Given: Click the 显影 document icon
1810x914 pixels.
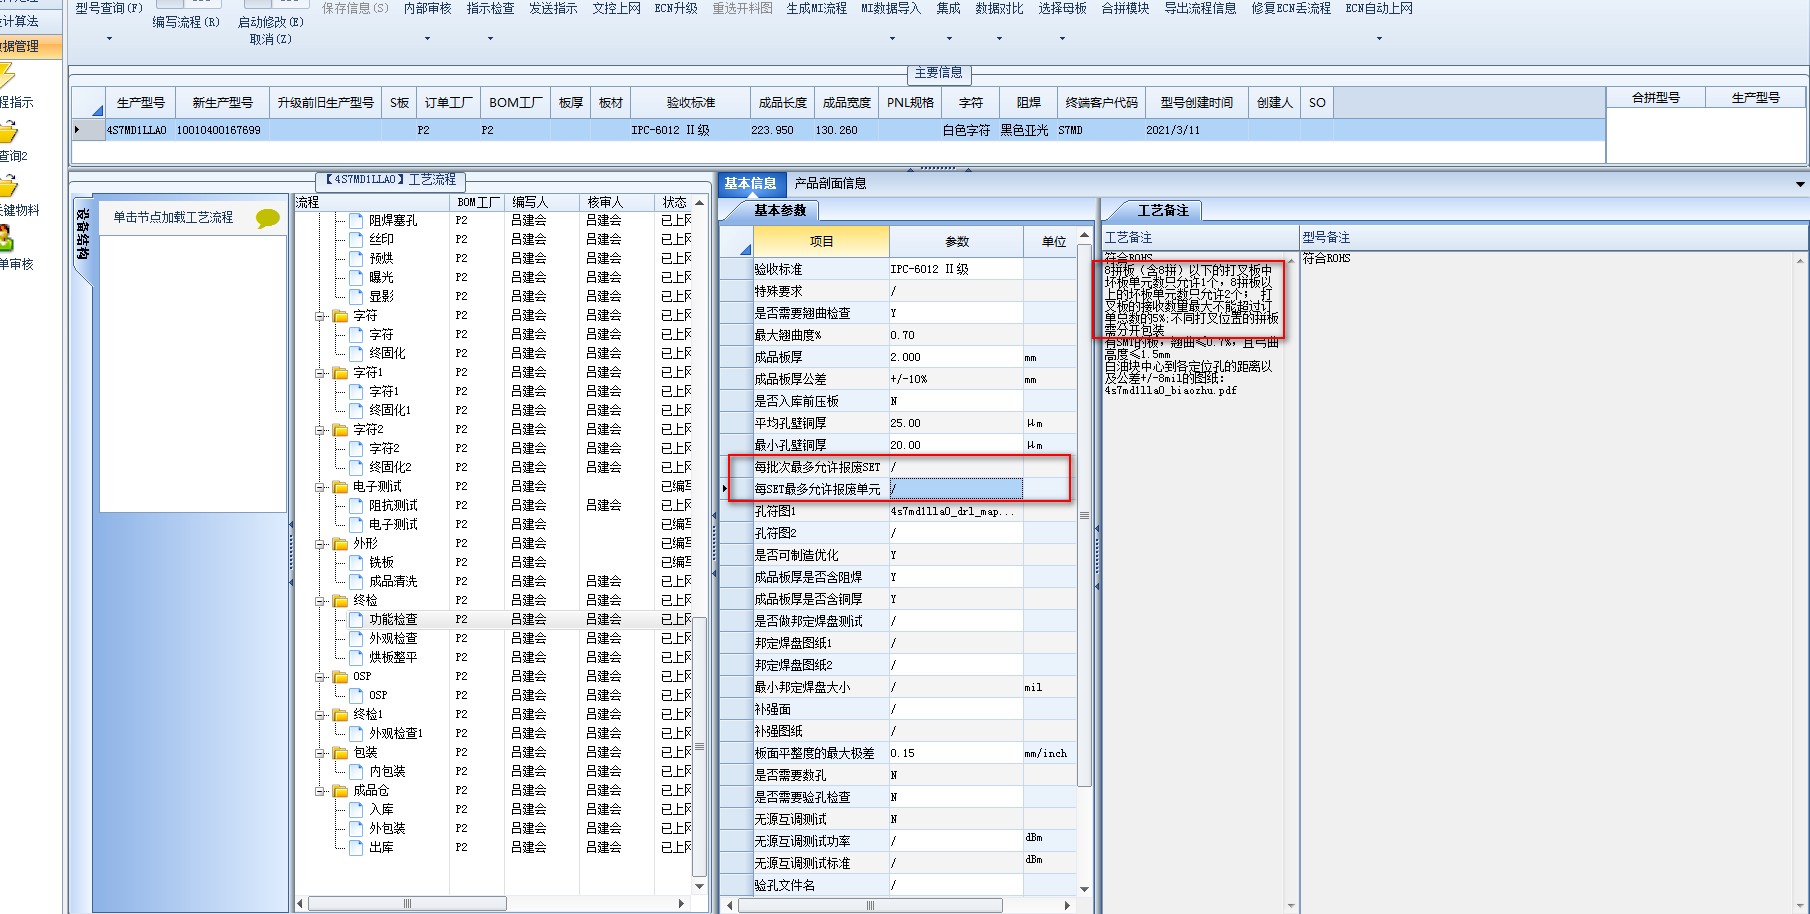Looking at the screenshot, I should 356,297.
